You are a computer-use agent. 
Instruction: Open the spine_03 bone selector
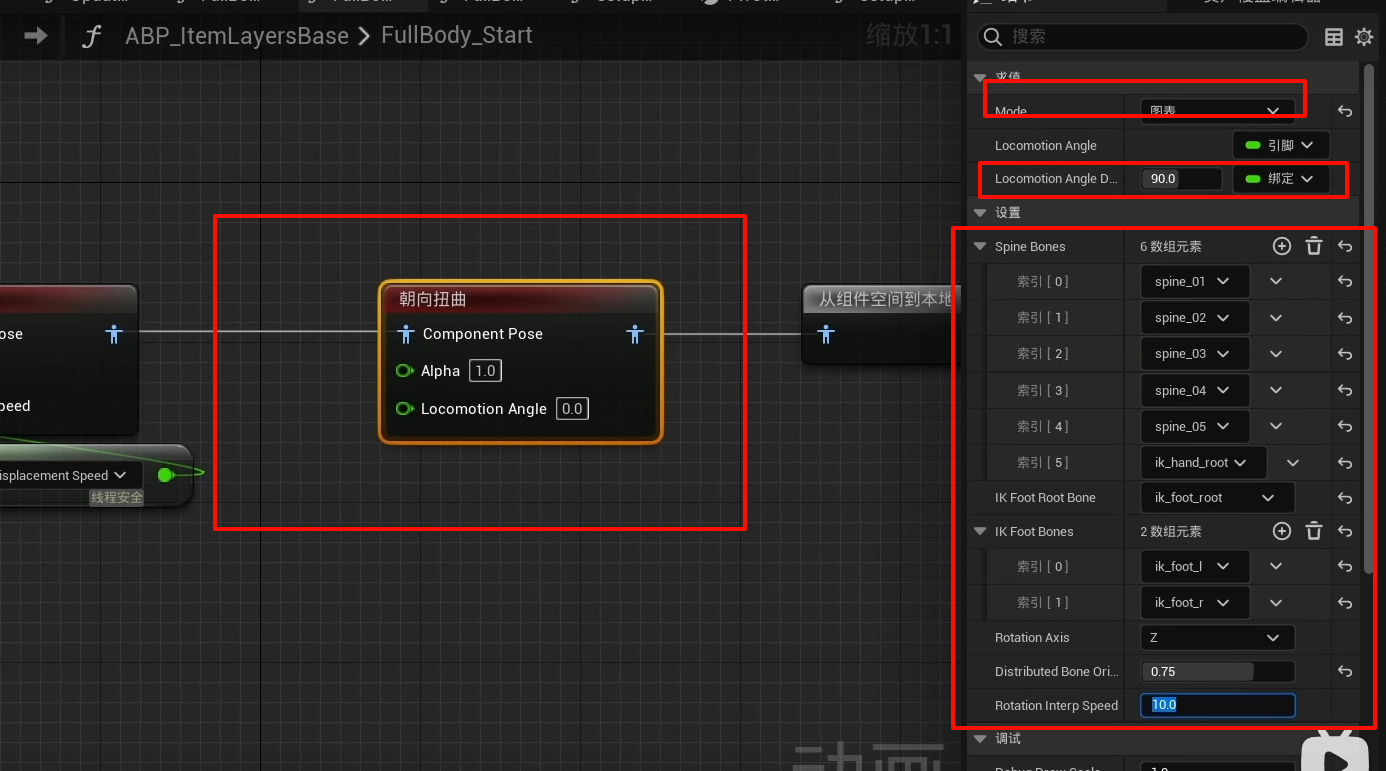pyautogui.click(x=1195, y=354)
